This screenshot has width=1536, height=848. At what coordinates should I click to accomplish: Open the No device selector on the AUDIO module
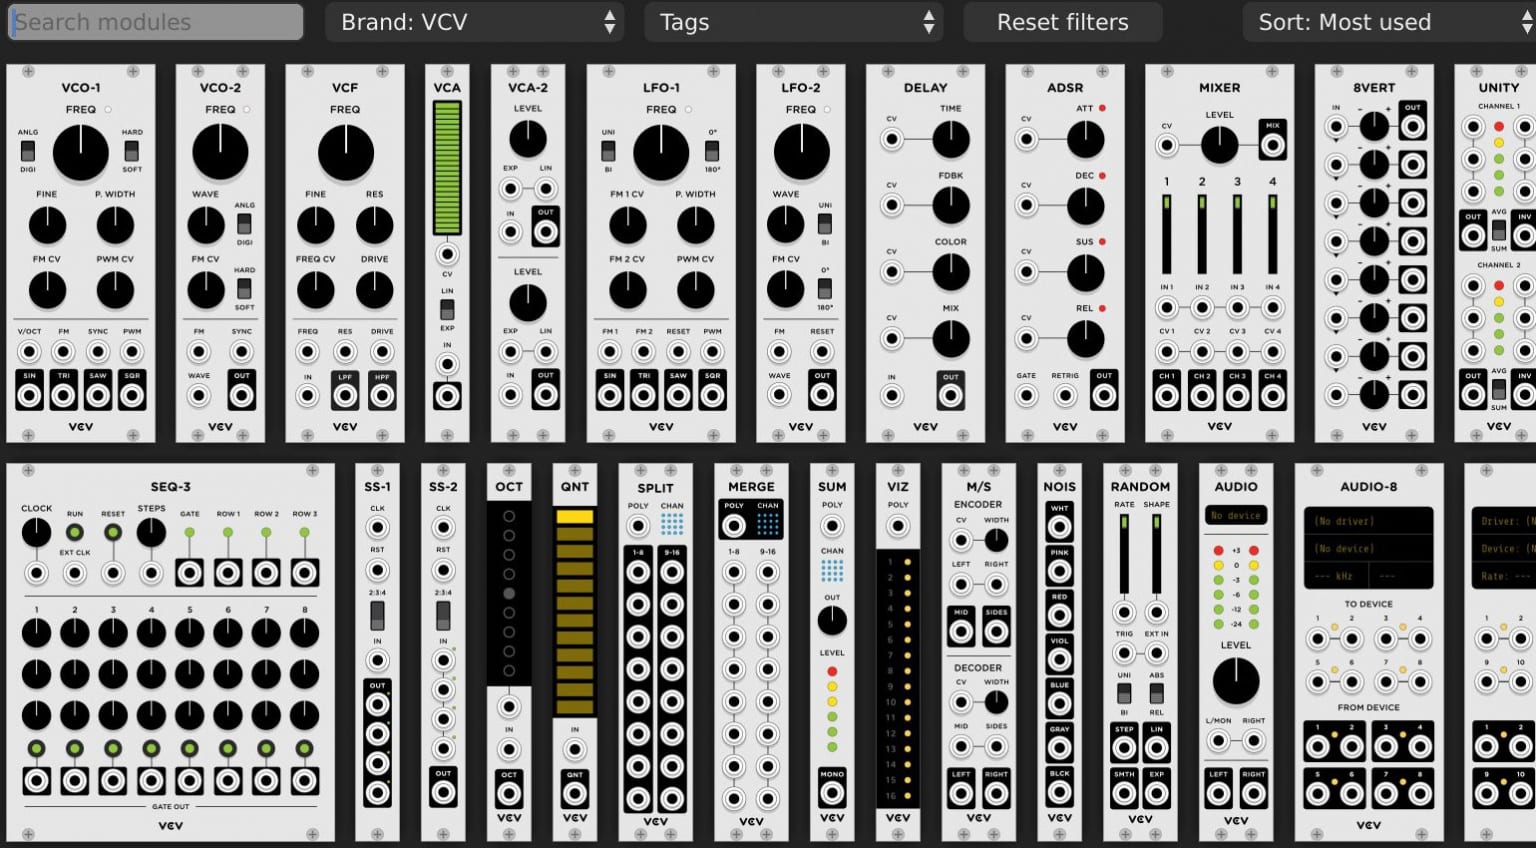[1236, 515]
